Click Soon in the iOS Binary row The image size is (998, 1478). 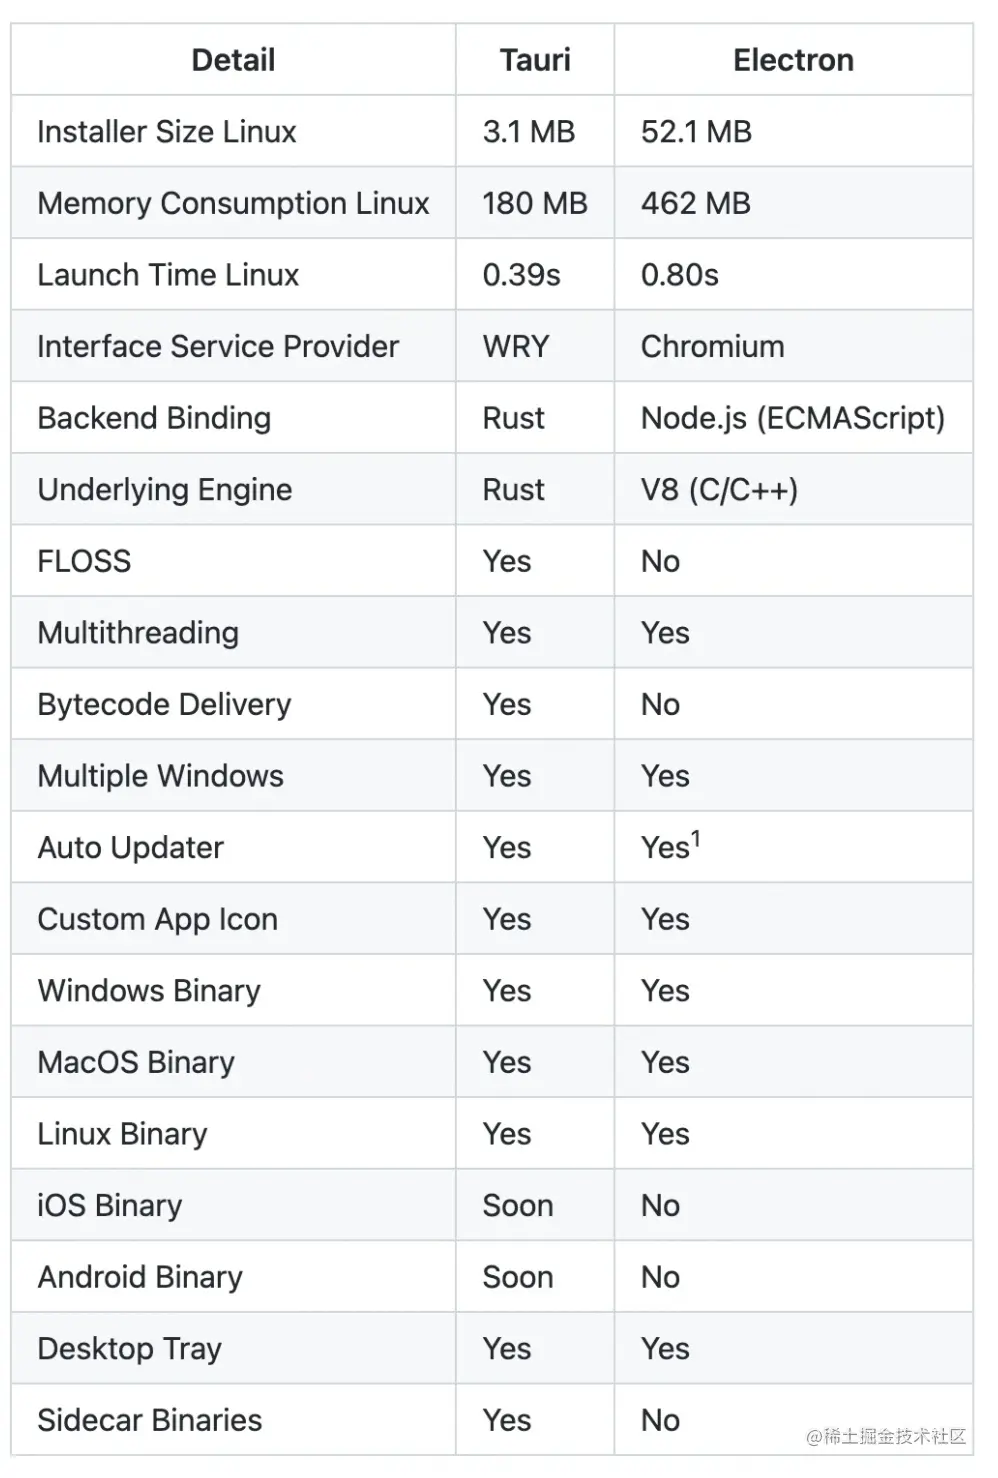[x=518, y=1206]
